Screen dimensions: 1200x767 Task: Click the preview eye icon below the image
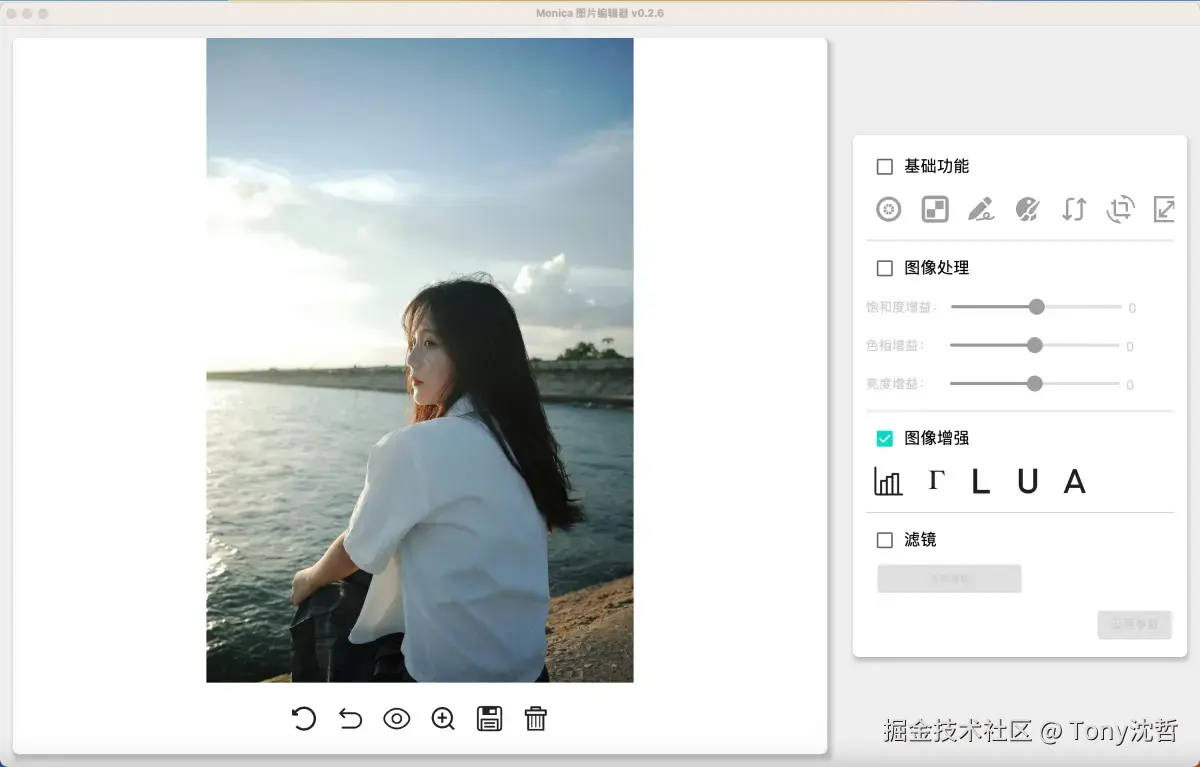click(x=396, y=719)
